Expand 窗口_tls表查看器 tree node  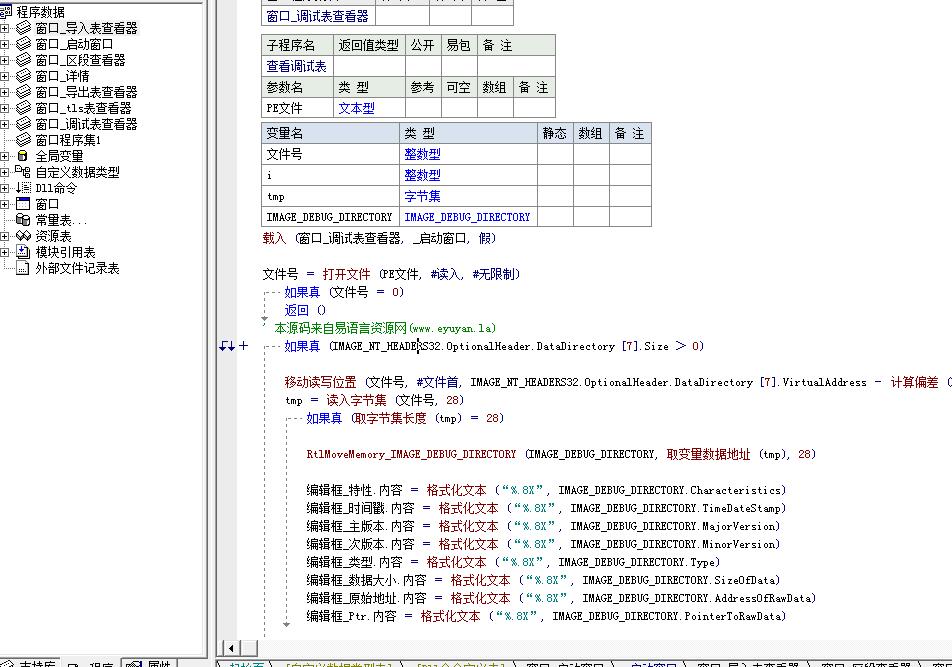[x=4, y=108]
